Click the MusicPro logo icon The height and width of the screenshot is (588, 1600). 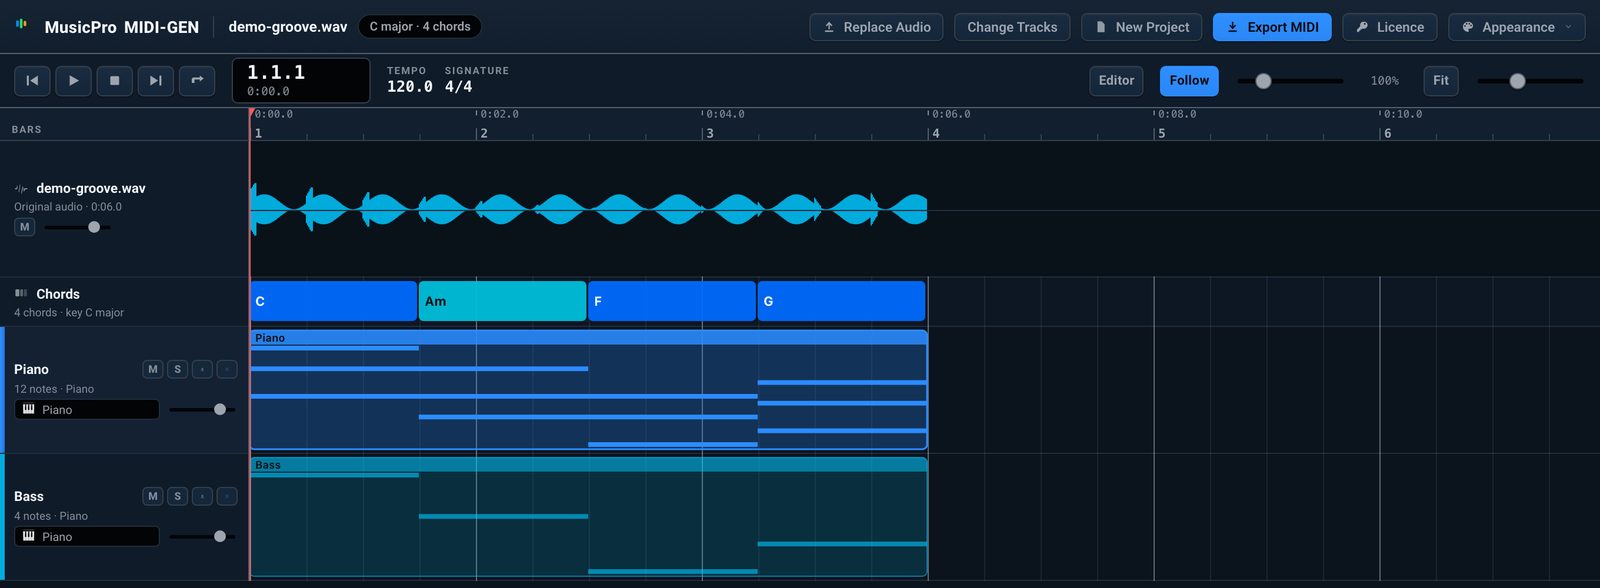(x=21, y=24)
